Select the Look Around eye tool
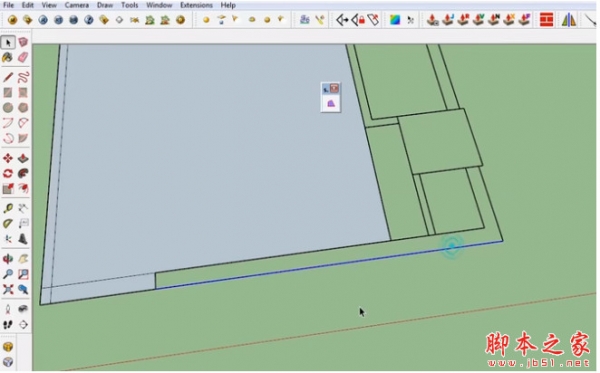 pyautogui.click(x=23, y=309)
